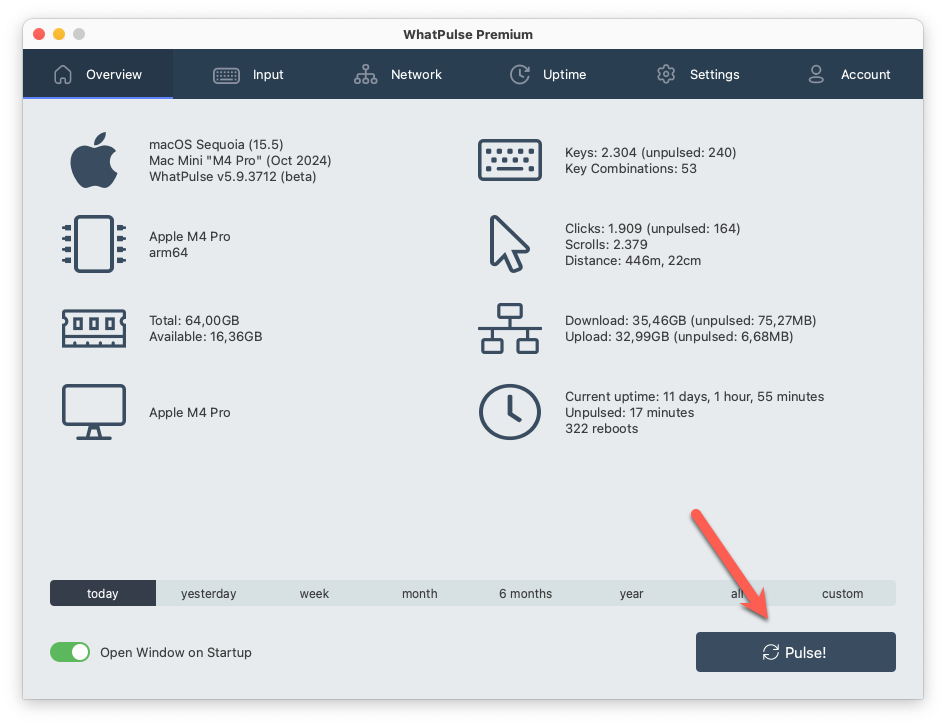
Task: Click the clock uptime icon
Action: tap(510, 412)
